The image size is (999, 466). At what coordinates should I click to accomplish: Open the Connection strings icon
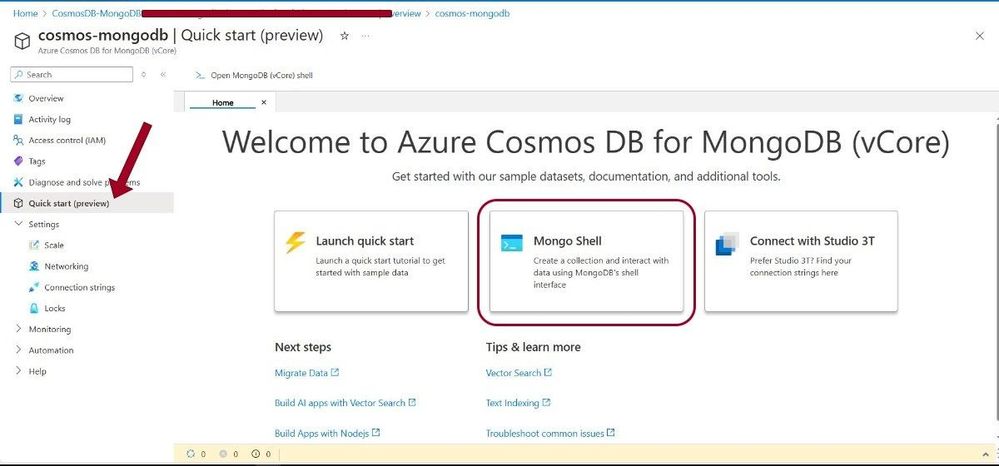(x=34, y=287)
